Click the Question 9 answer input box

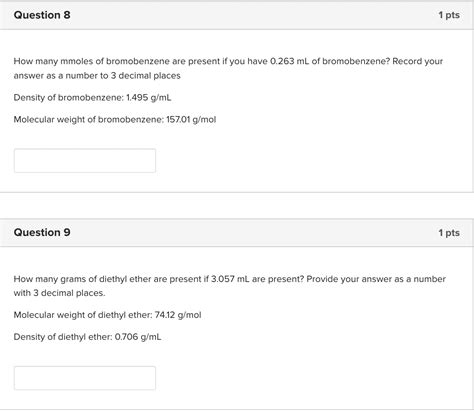pos(85,378)
